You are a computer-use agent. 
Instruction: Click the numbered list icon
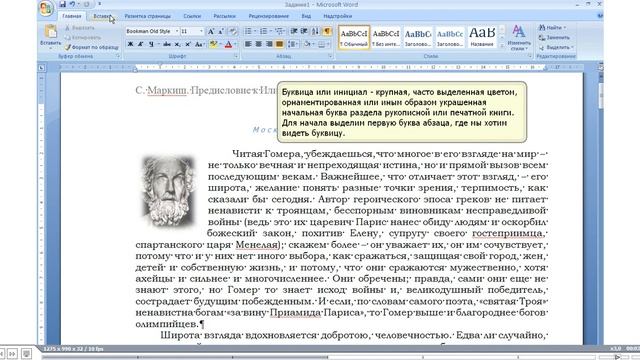264,31
